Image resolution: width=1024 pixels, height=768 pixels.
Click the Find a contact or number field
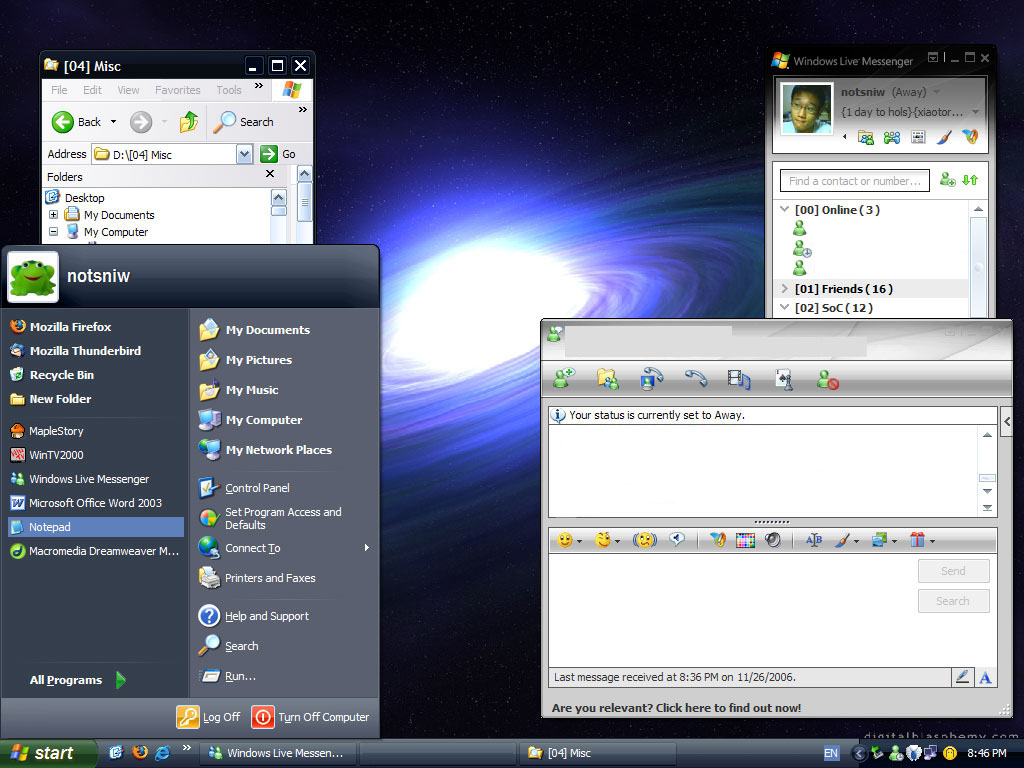(x=854, y=181)
